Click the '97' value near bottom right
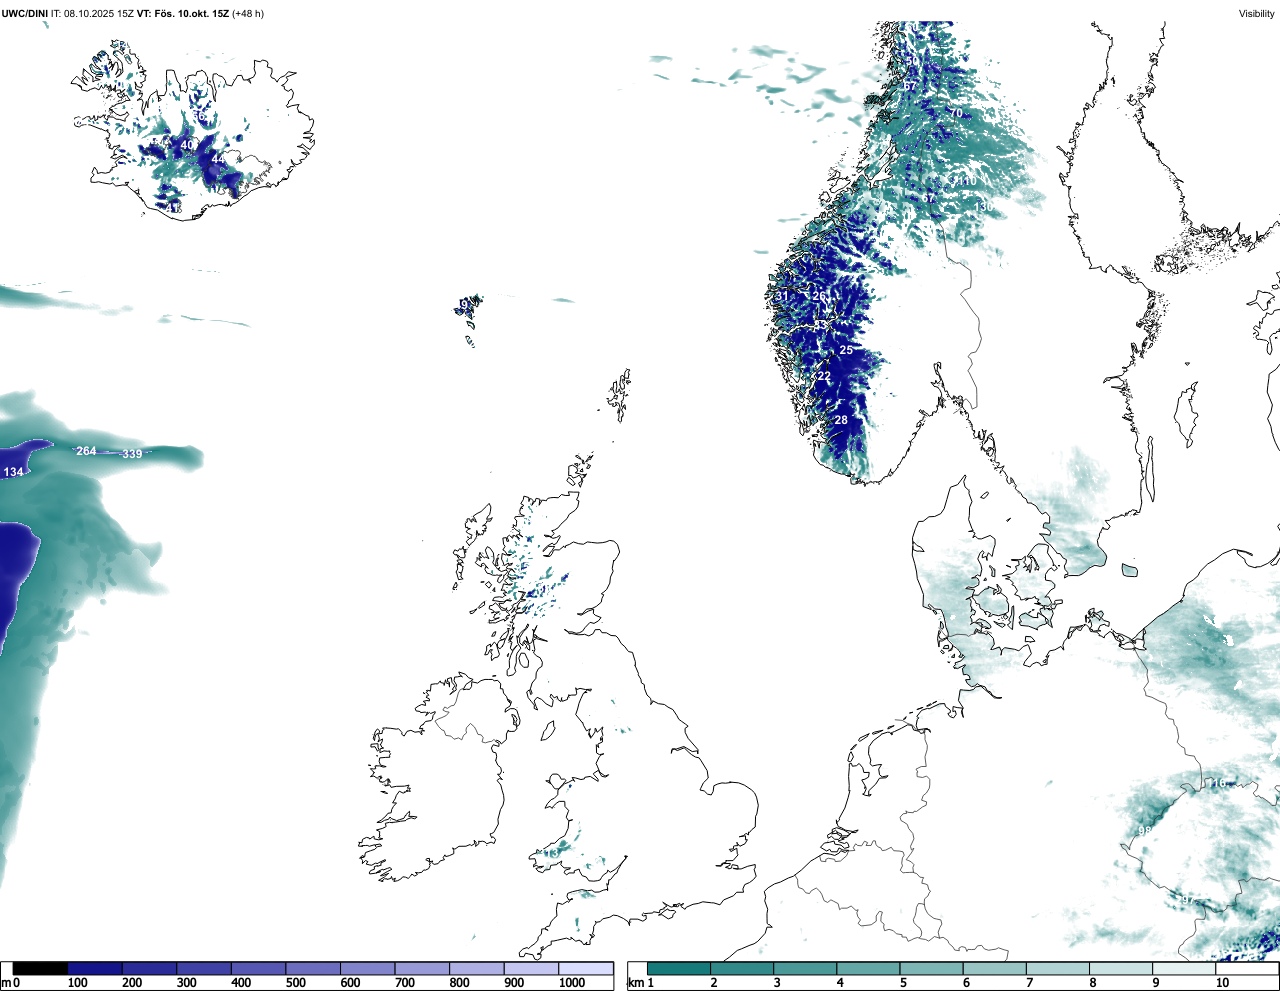The width and height of the screenshot is (1280, 991). 1186,900
